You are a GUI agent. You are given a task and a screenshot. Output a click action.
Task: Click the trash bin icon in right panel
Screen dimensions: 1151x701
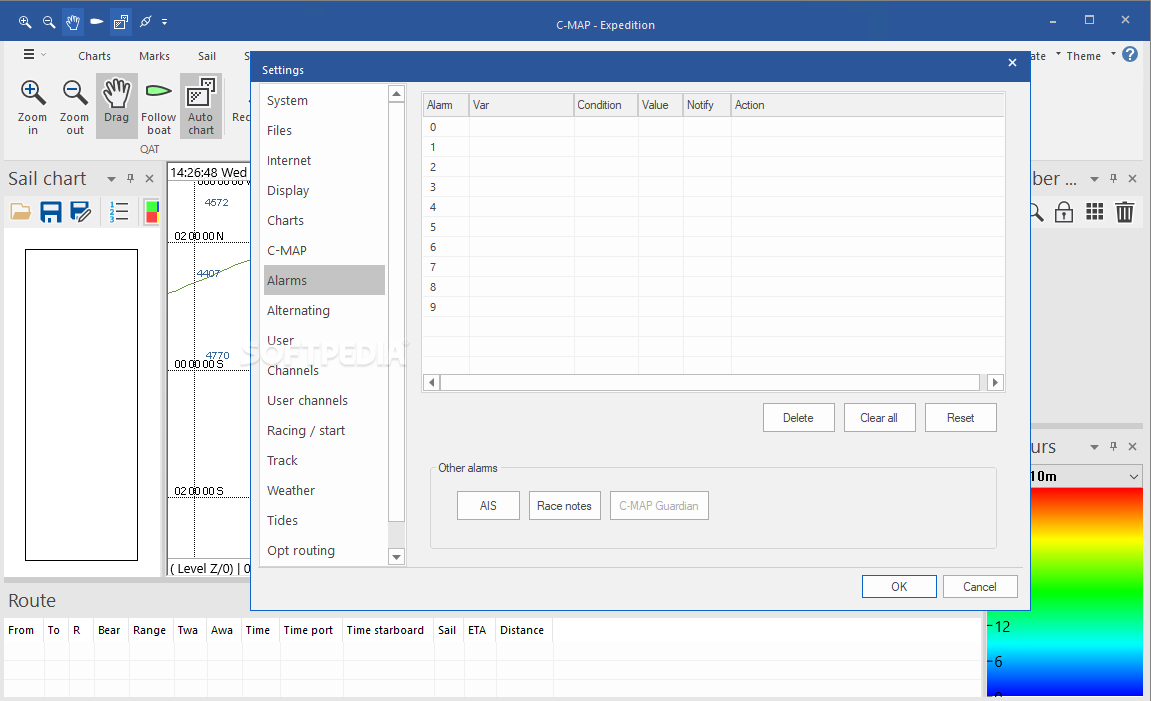[x=1125, y=212]
